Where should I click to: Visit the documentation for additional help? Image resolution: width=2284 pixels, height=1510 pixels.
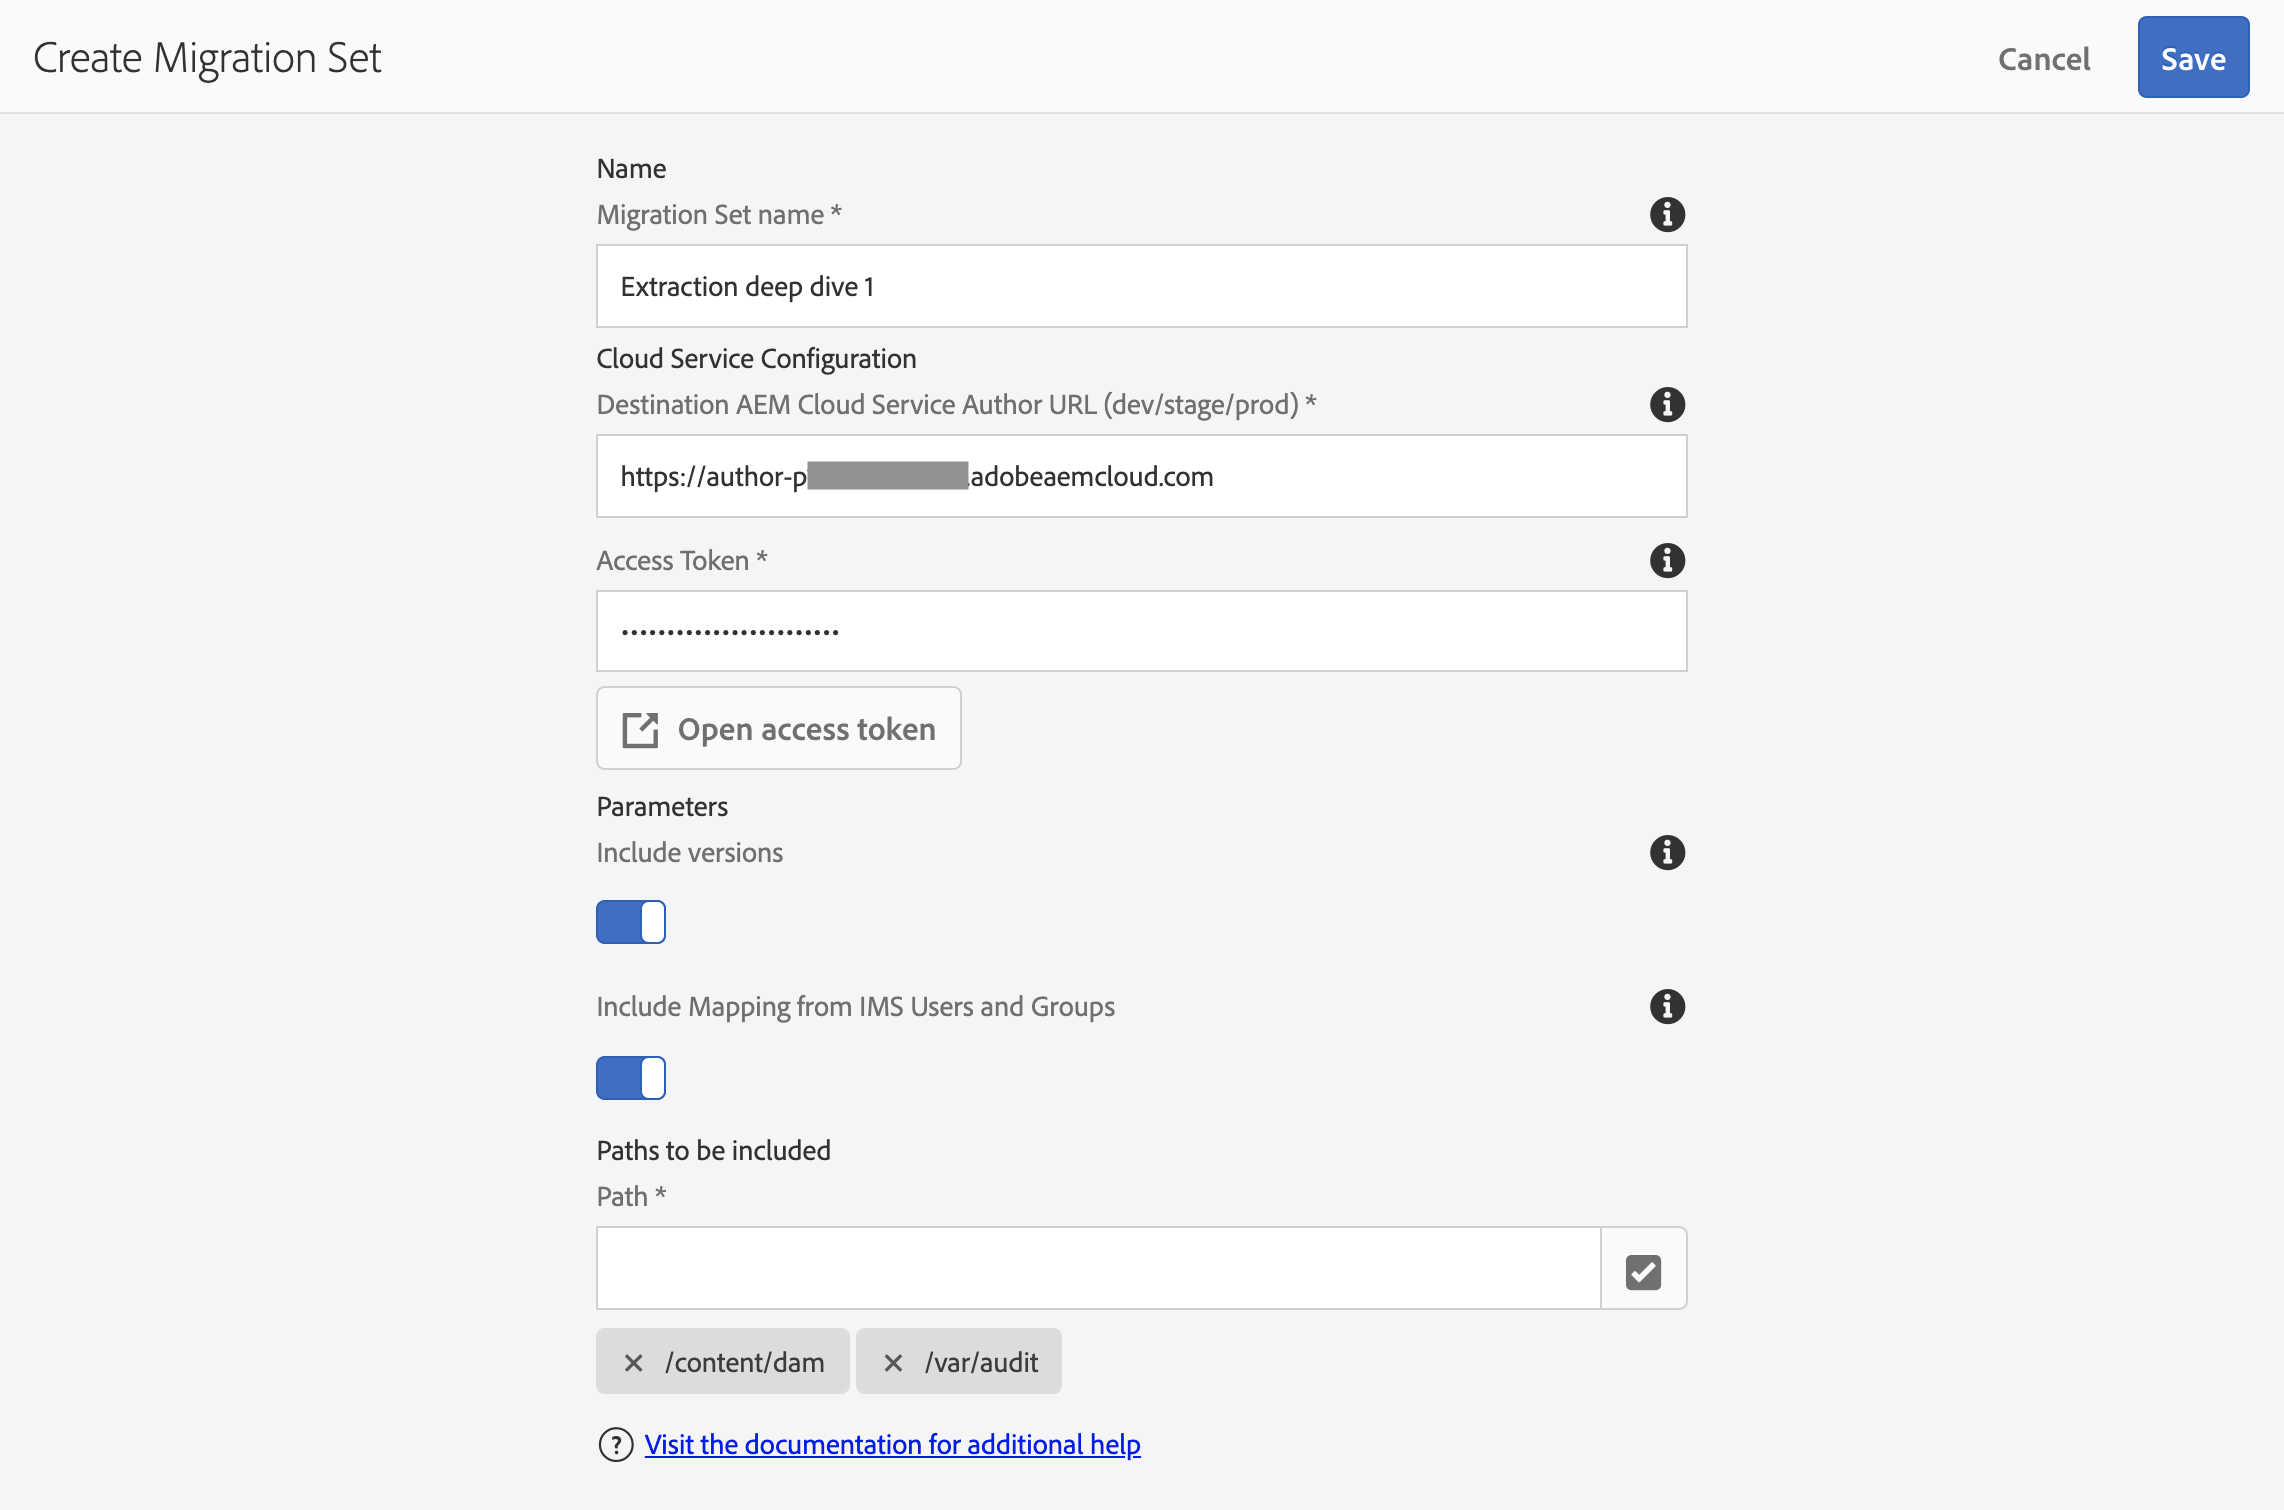click(894, 1443)
